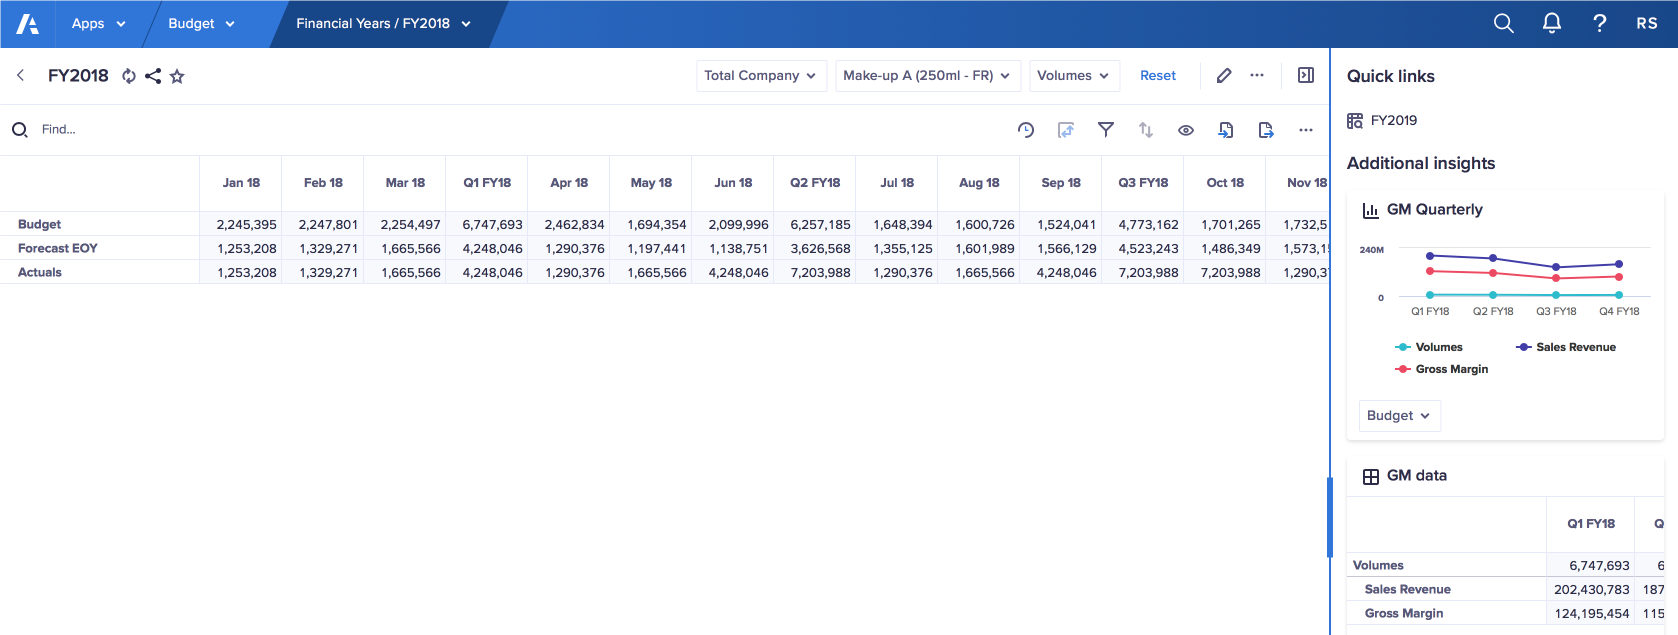The width and height of the screenshot is (1678, 635).
Task: Open the Volumes context selector
Action: (x=1073, y=76)
